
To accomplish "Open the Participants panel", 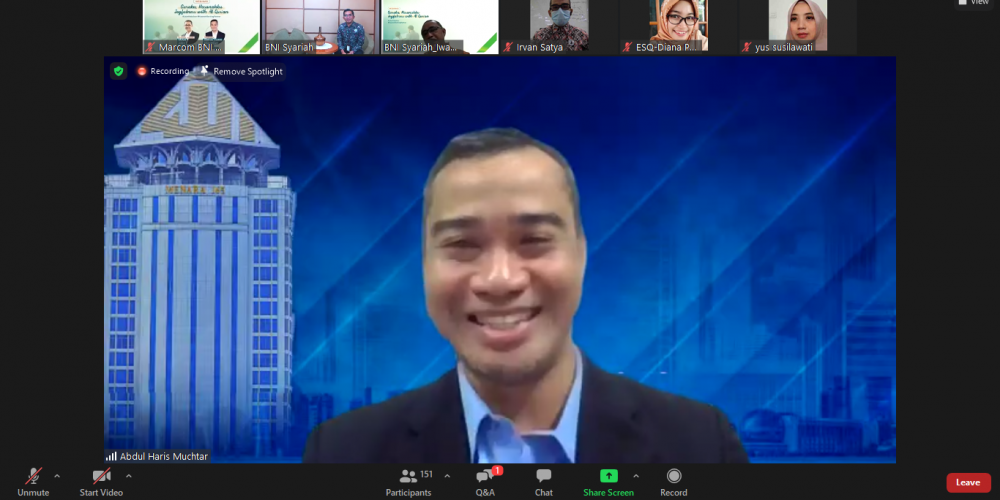I will [x=409, y=479].
